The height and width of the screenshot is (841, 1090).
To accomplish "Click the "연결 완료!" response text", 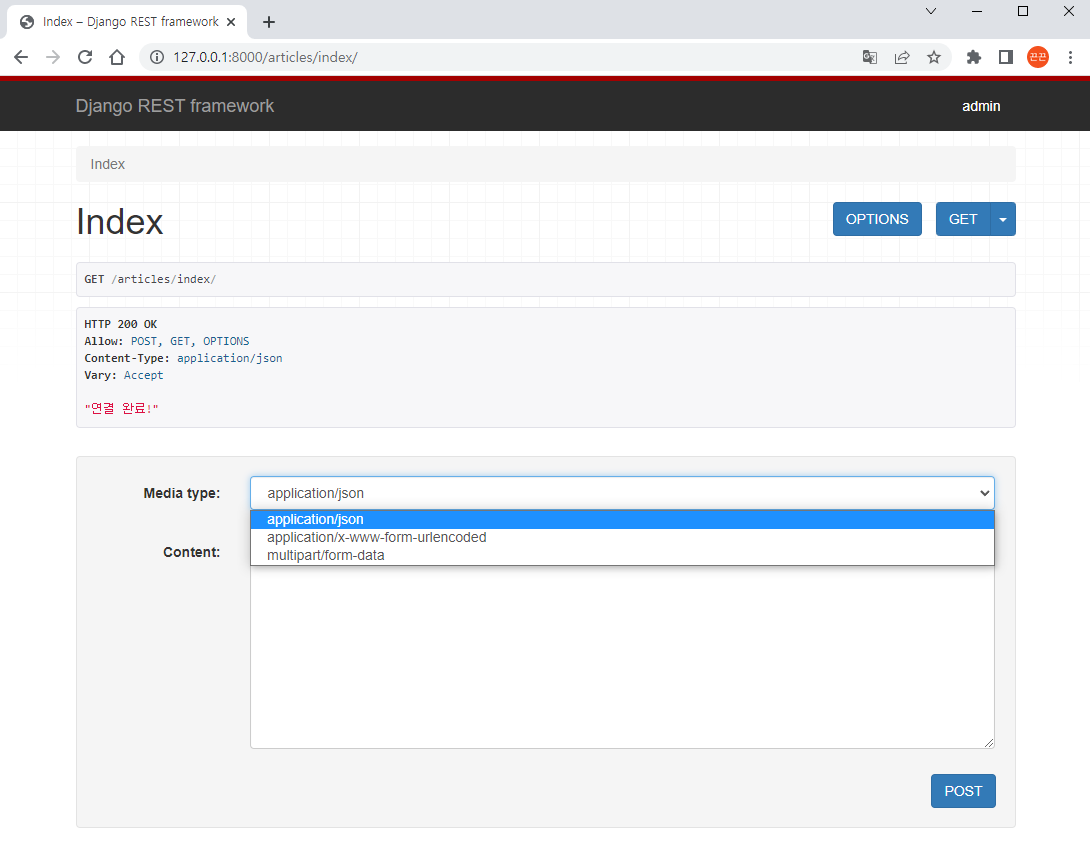I will click(x=122, y=408).
